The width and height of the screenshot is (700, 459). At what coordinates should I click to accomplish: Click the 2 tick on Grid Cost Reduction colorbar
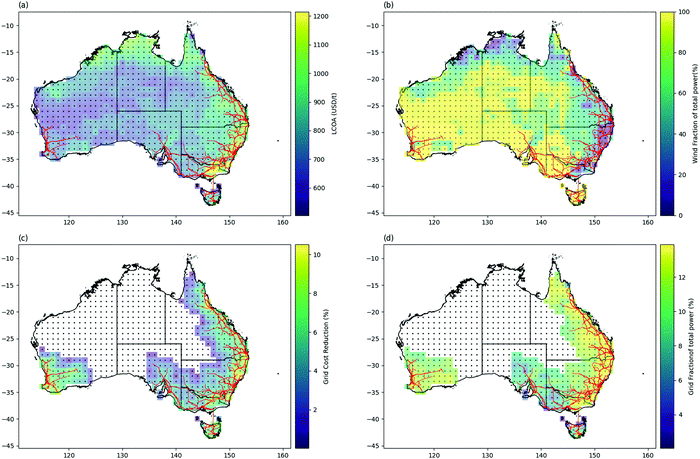(316, 409)
